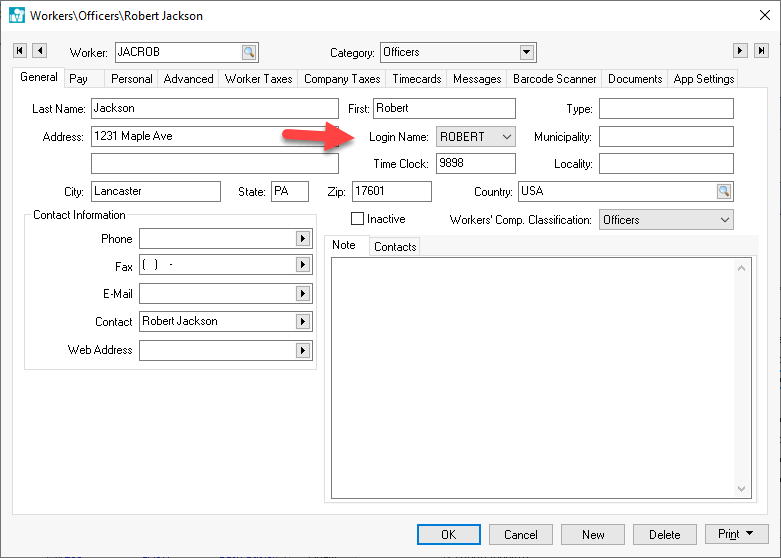Expand Workers' Comp. Classification dropdown

723,220
